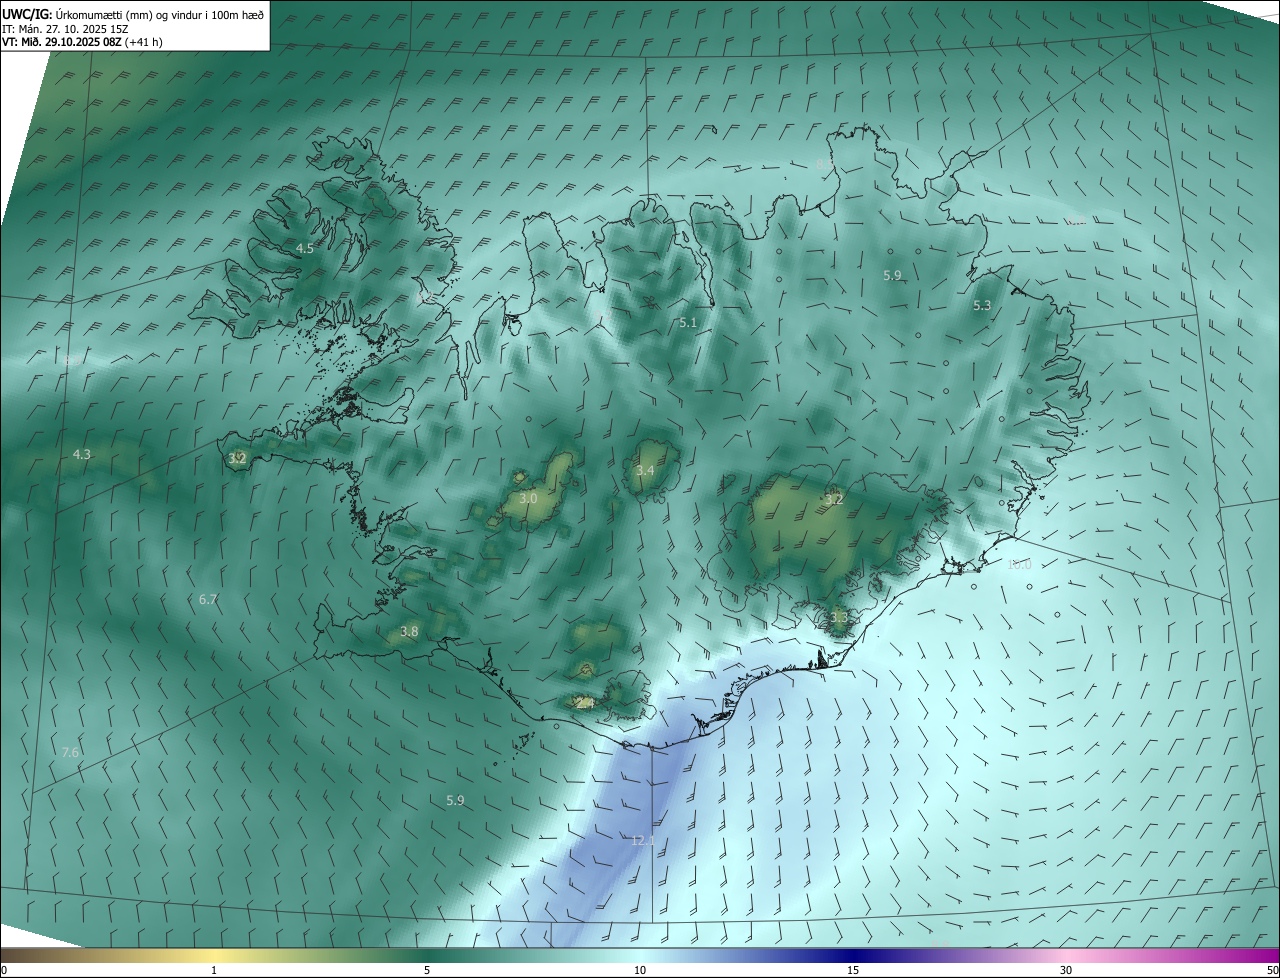Click the valid time 'VT: Mið. 29.10.2025 08Z (+41 h)'
The image size is (1280, 978).
point(82,42)
